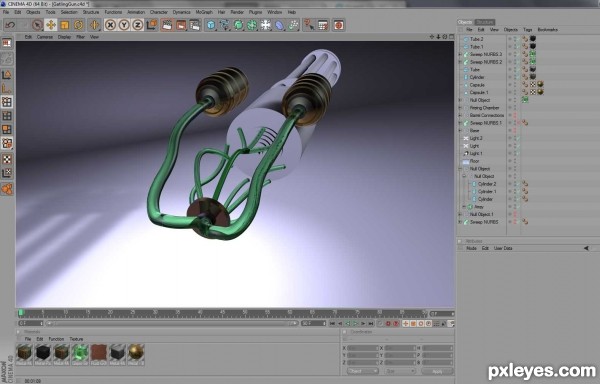Select the Live Selection arrow tool

click(x=37, y=25)
